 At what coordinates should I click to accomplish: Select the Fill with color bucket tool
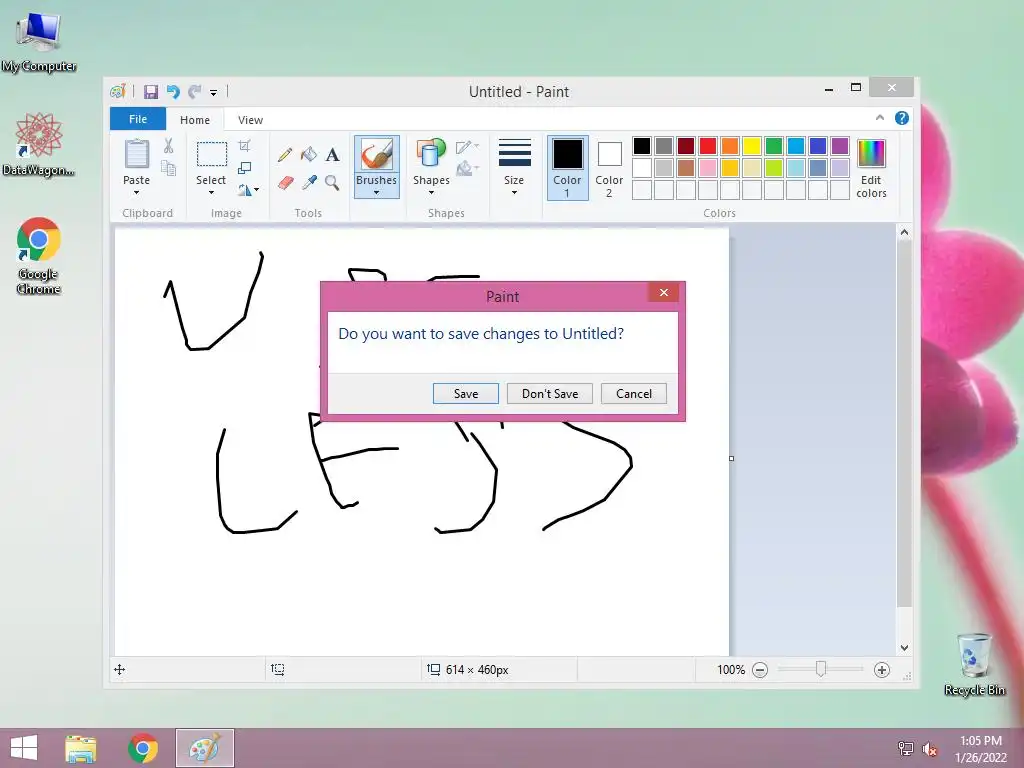coord(309,155)
